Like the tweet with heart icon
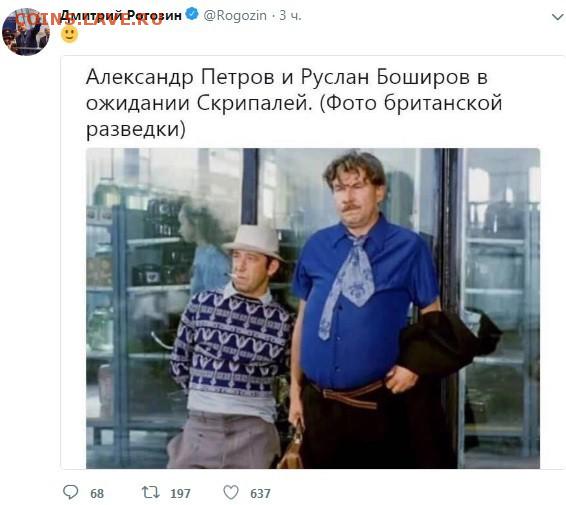This screenshot has height=505, width=566. pyautogui.click(x=231, y=492)
